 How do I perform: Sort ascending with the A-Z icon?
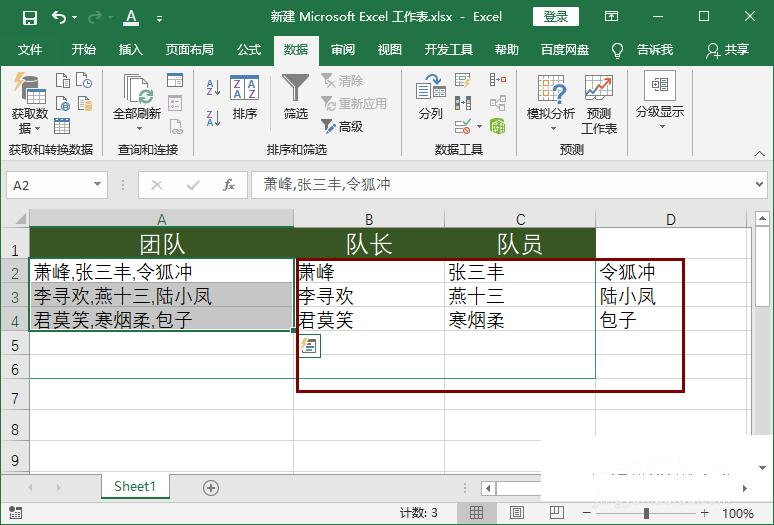click(x=213, y=88)
